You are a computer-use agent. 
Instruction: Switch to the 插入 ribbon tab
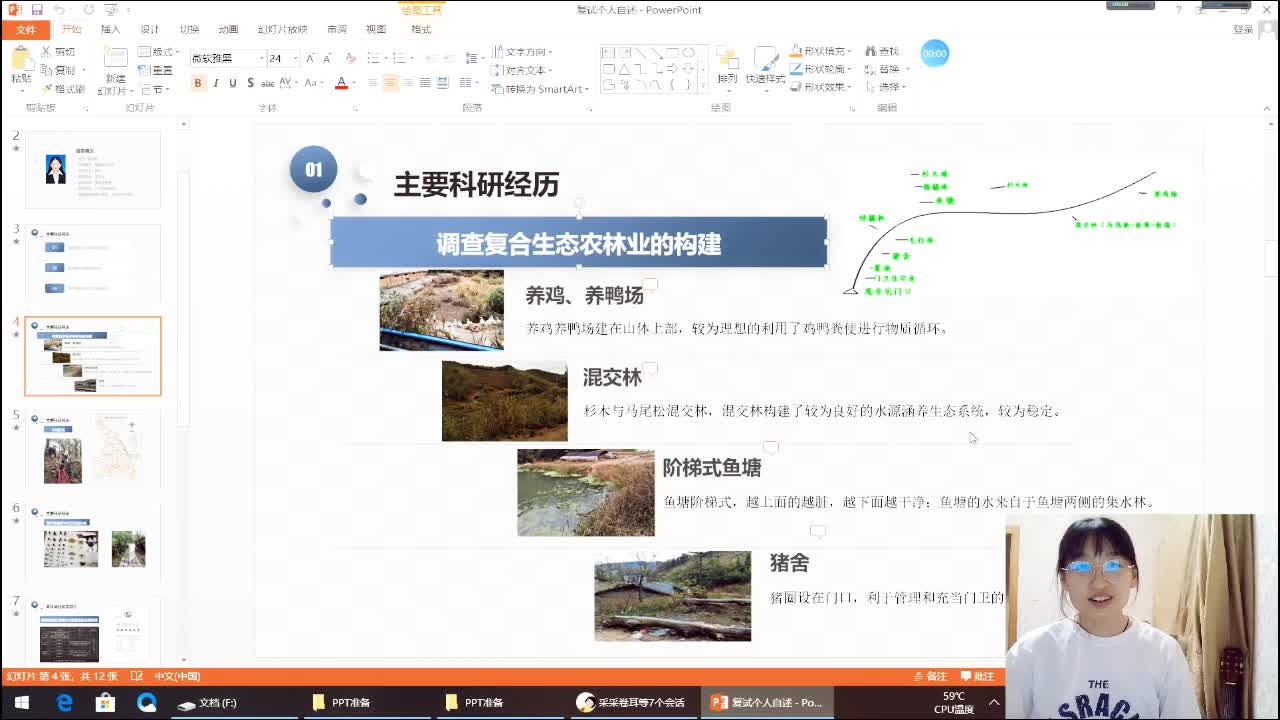tap(112, 29)
